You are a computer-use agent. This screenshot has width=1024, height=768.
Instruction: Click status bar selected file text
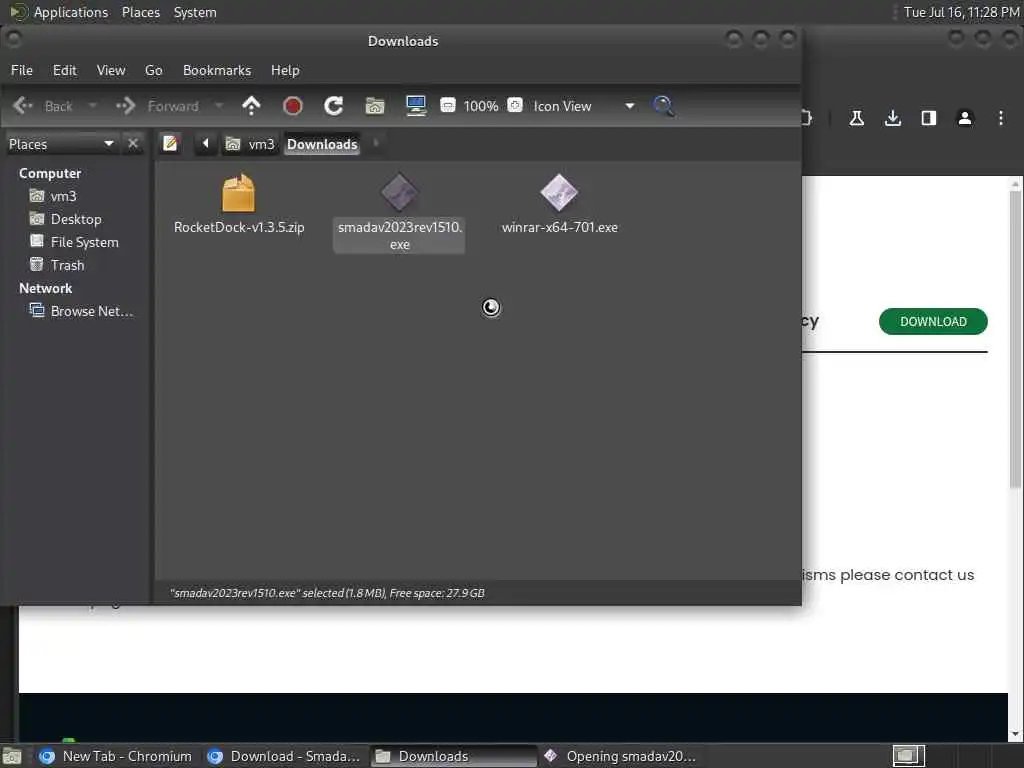[327, 593]
